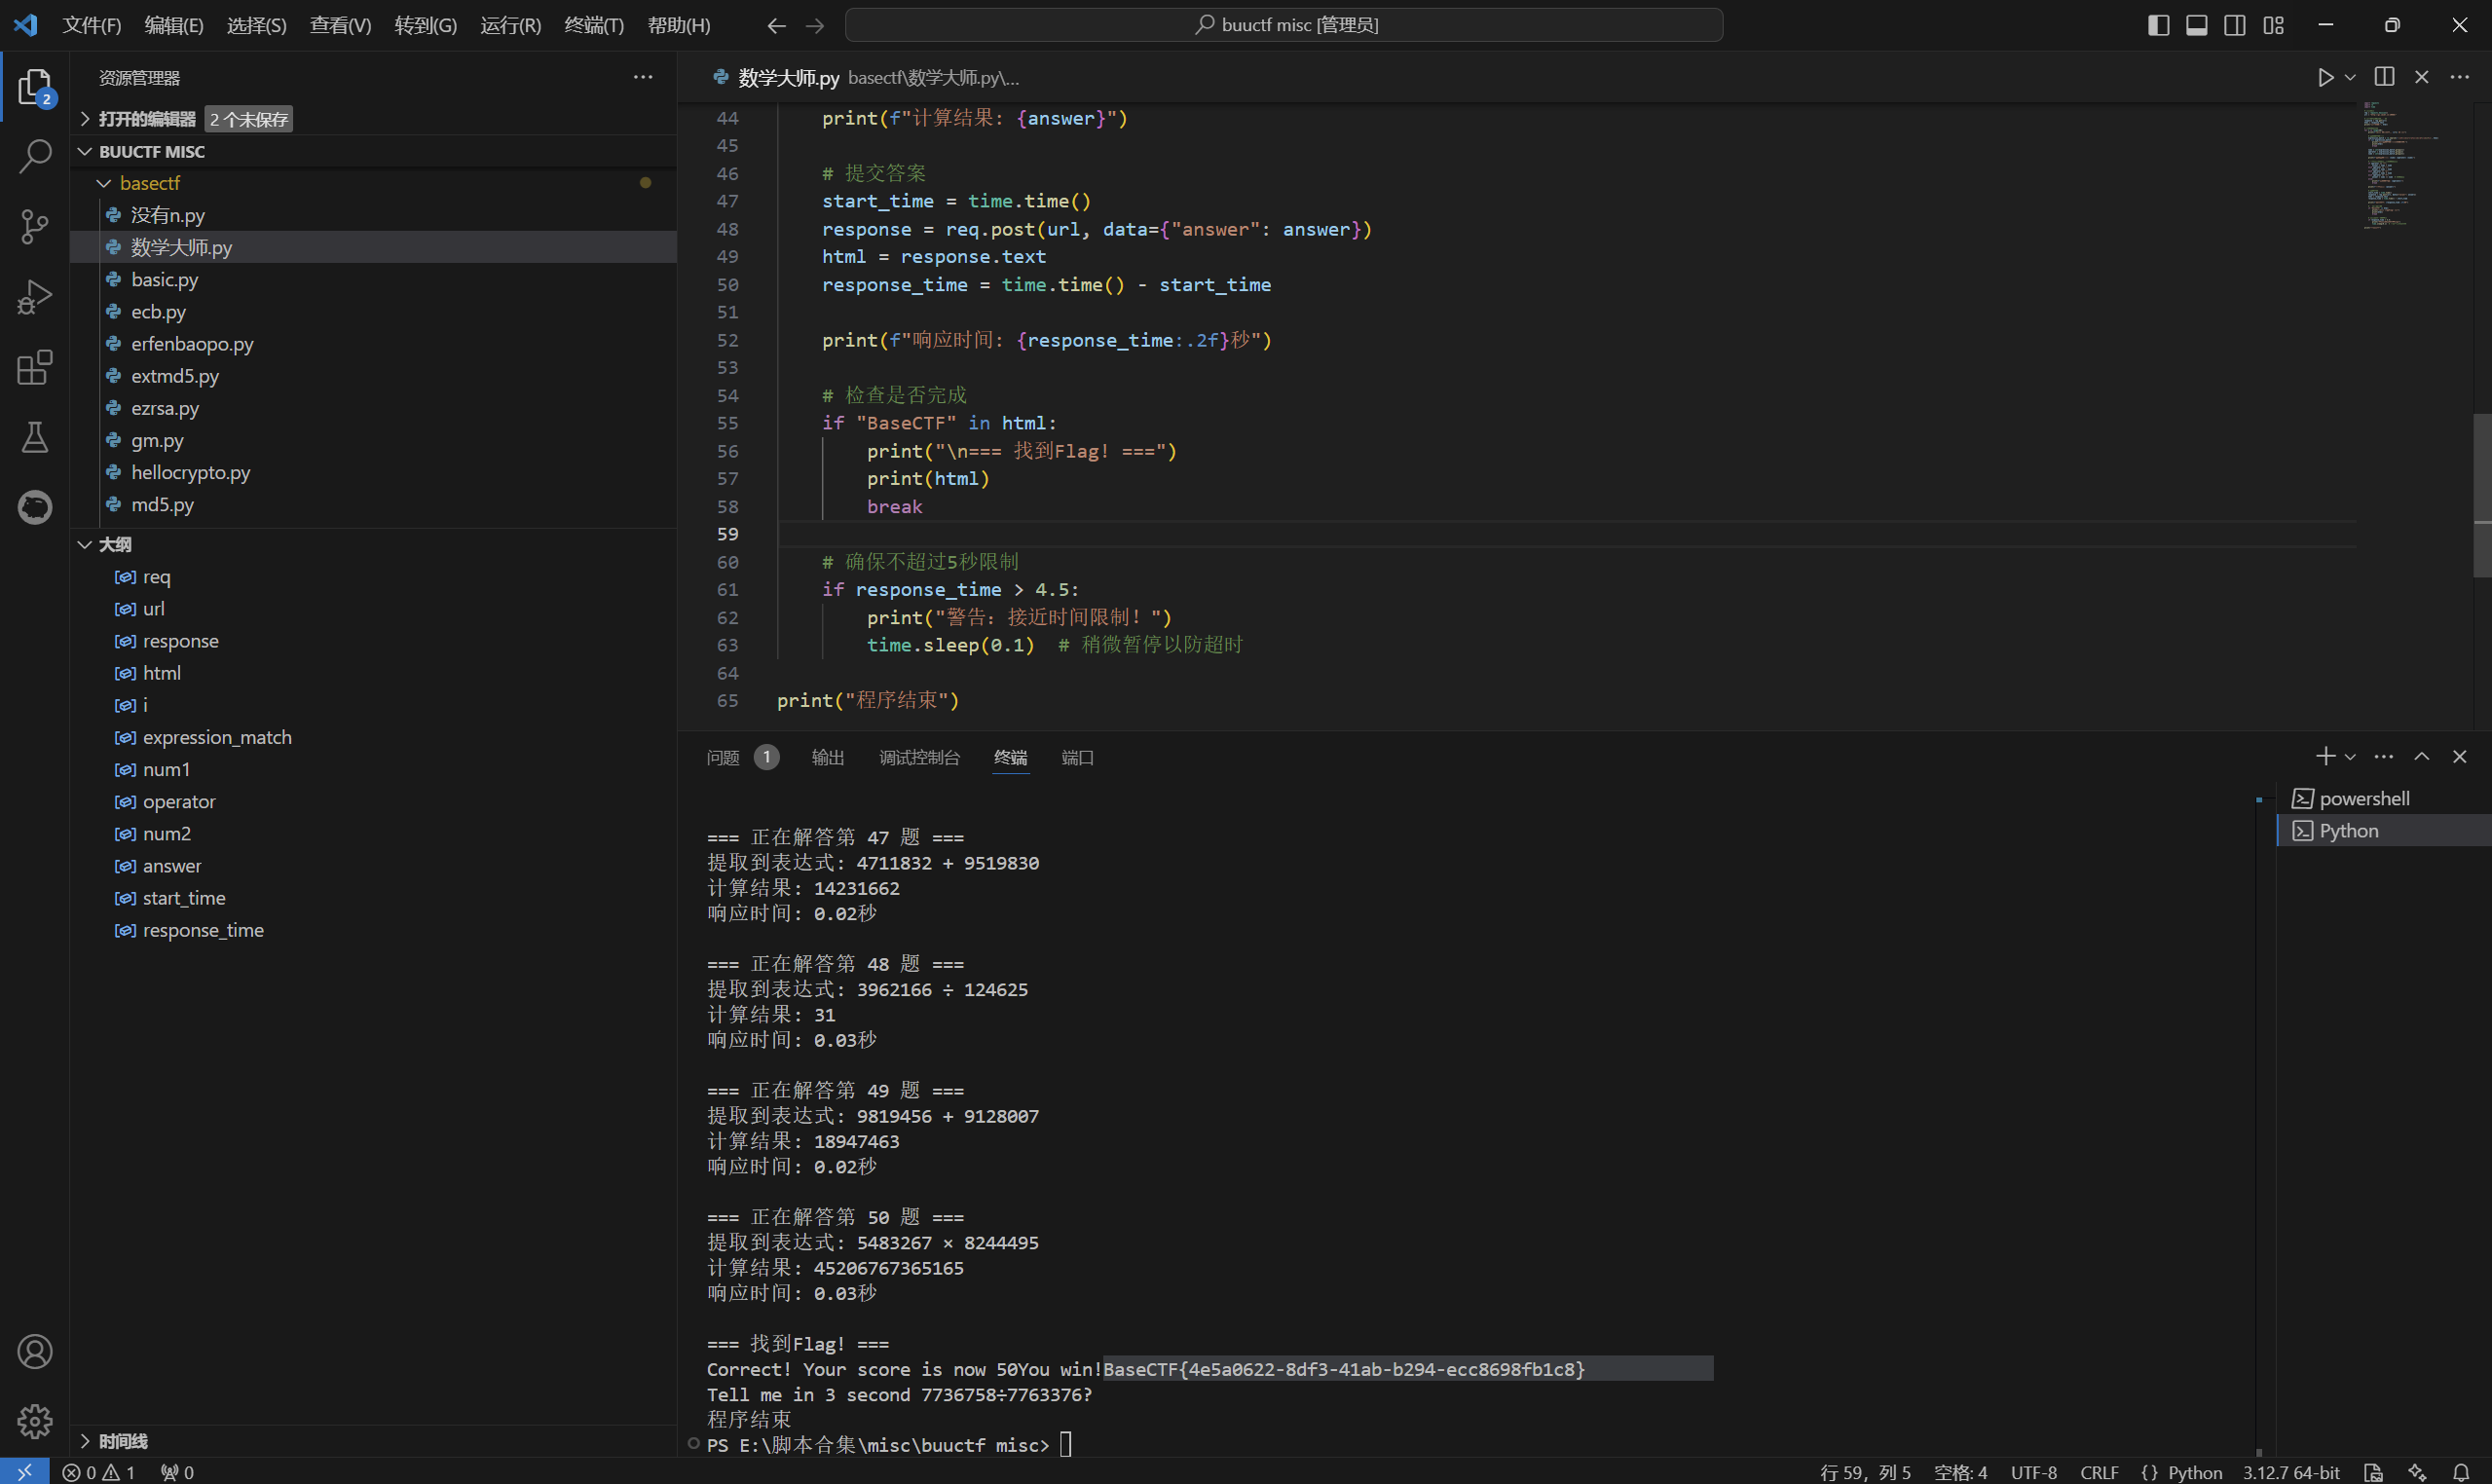Go to line via cursor position indicator
The height and width of the screenshot is (1484, 2492).
[x=1865, y=1472]
